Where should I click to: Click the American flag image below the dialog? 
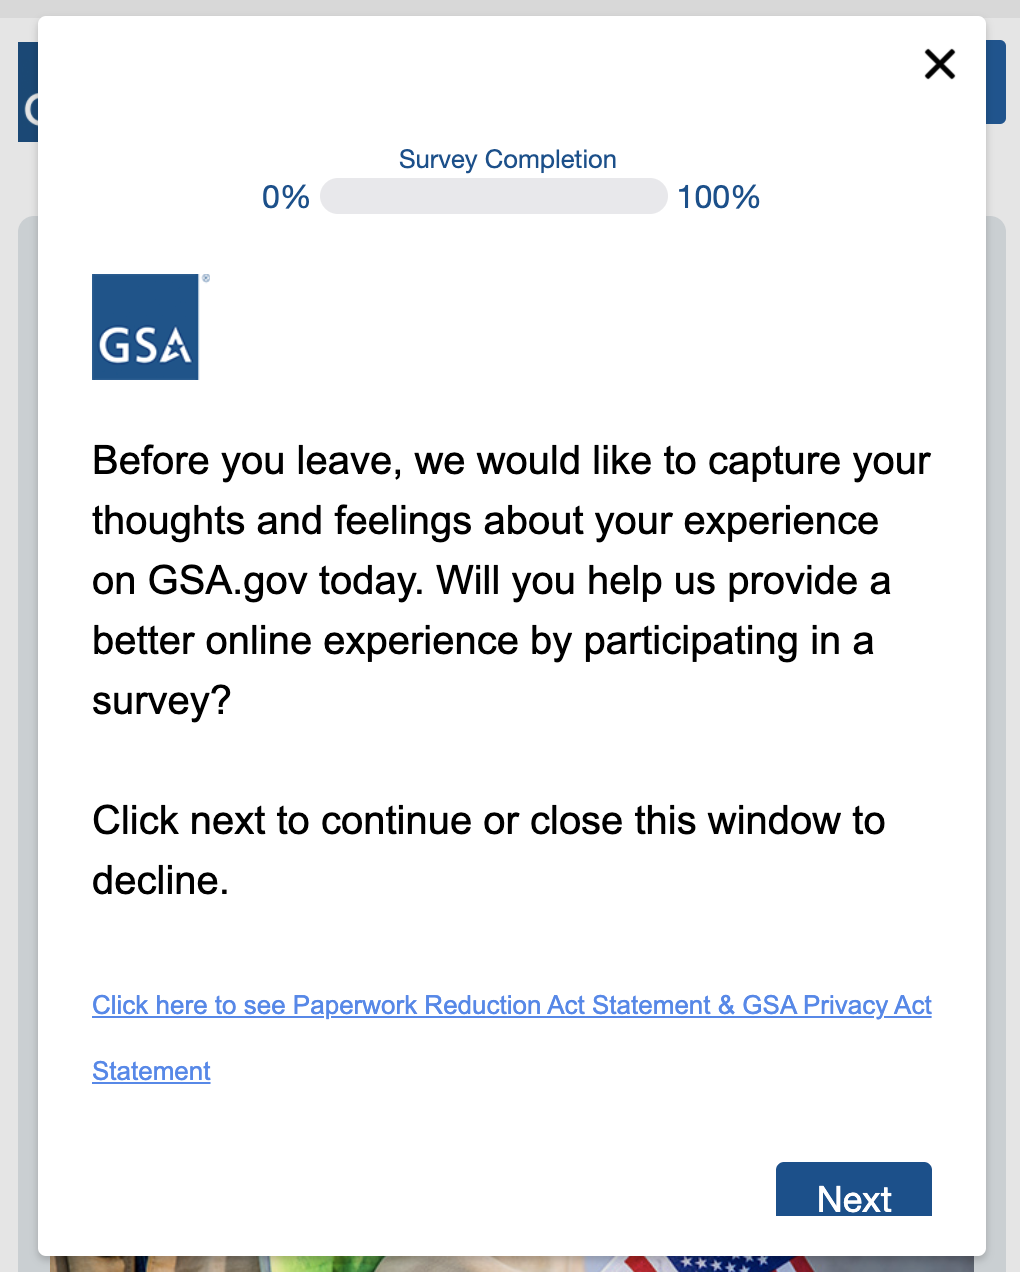(x=720, y=1264)
